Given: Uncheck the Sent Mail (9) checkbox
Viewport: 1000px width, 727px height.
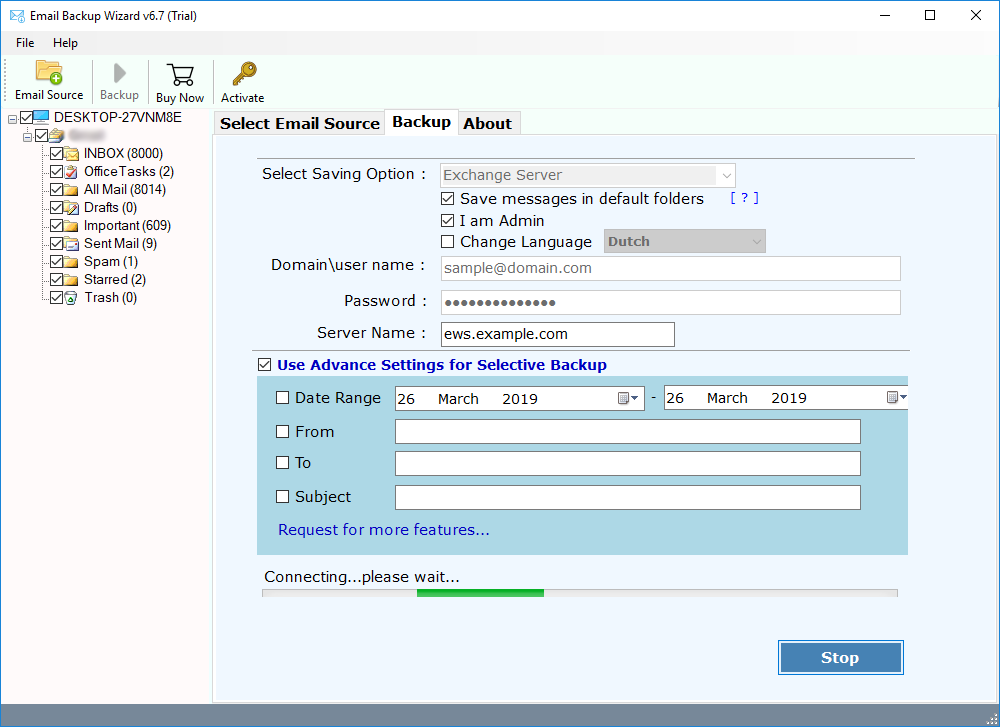Looking at the screenshot, I should (56, 244).
